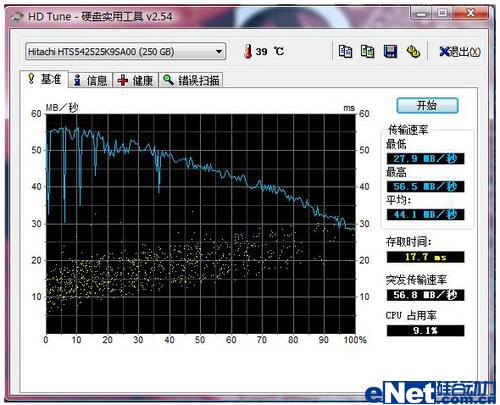Image resolution: width=500 pixels, height=405 pixels.
Task: Click the 开始 start button
Action: (427, 106)
